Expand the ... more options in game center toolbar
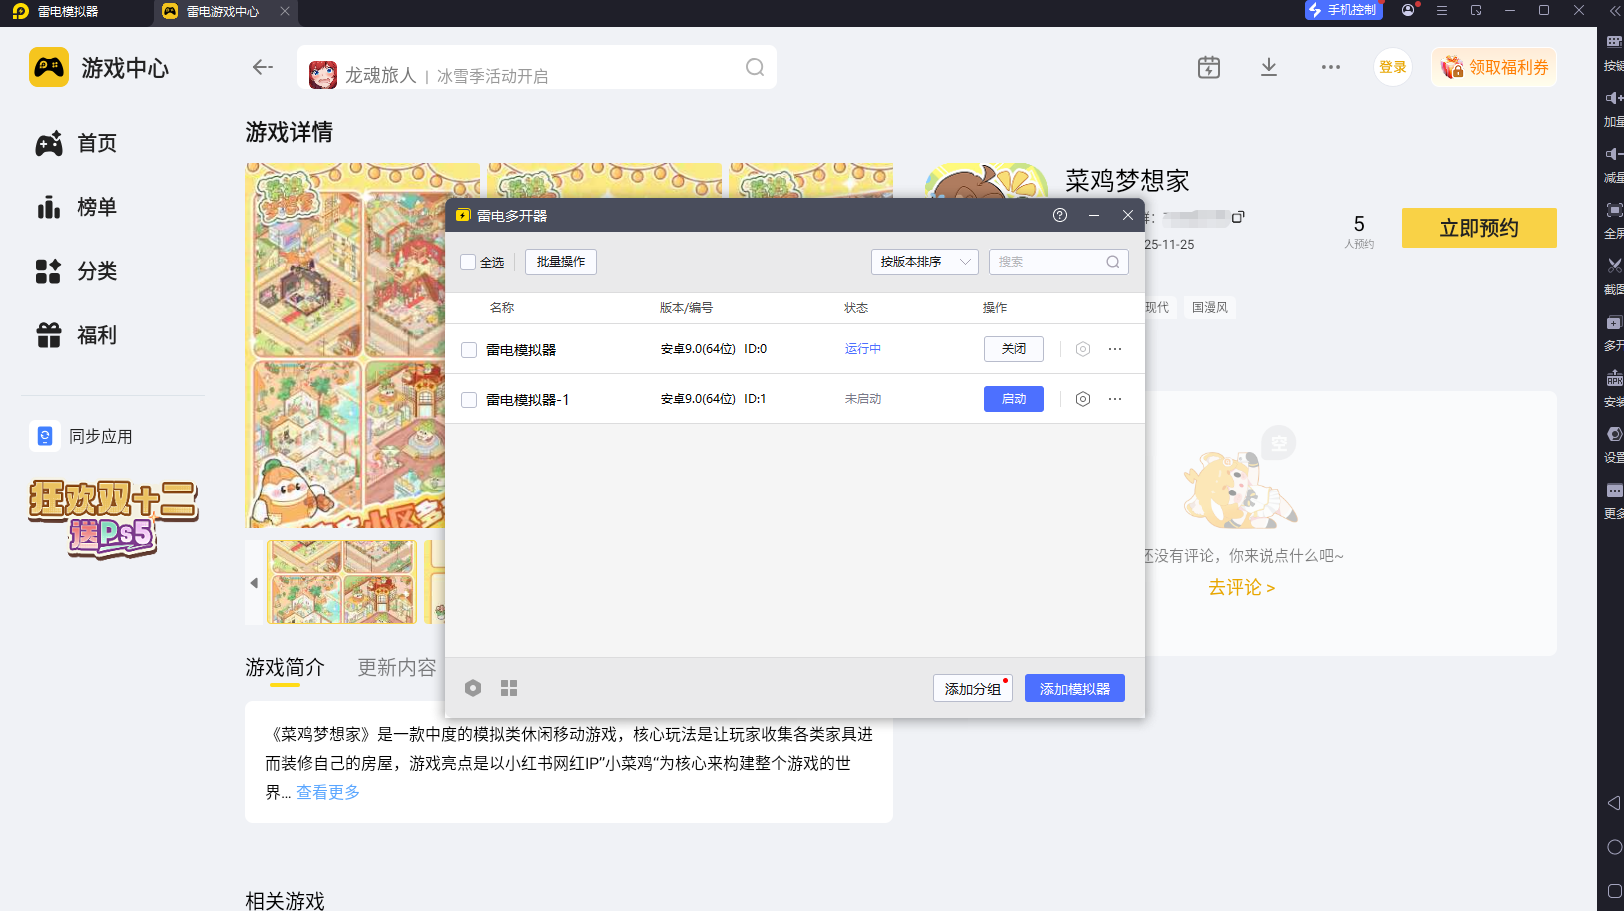The width and height of the screenshot is (1624, 911). pos(1330,66)
